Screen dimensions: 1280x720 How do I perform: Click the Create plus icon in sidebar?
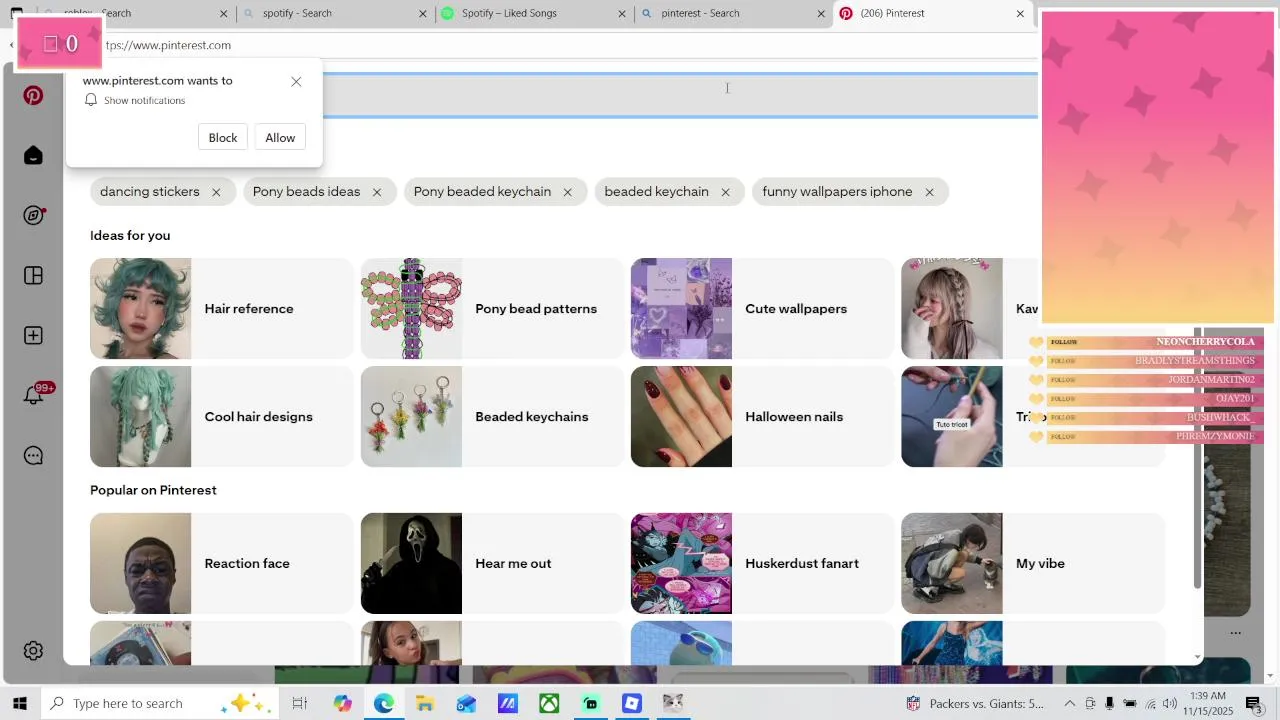pyautogui.click(x=33, y=335)
